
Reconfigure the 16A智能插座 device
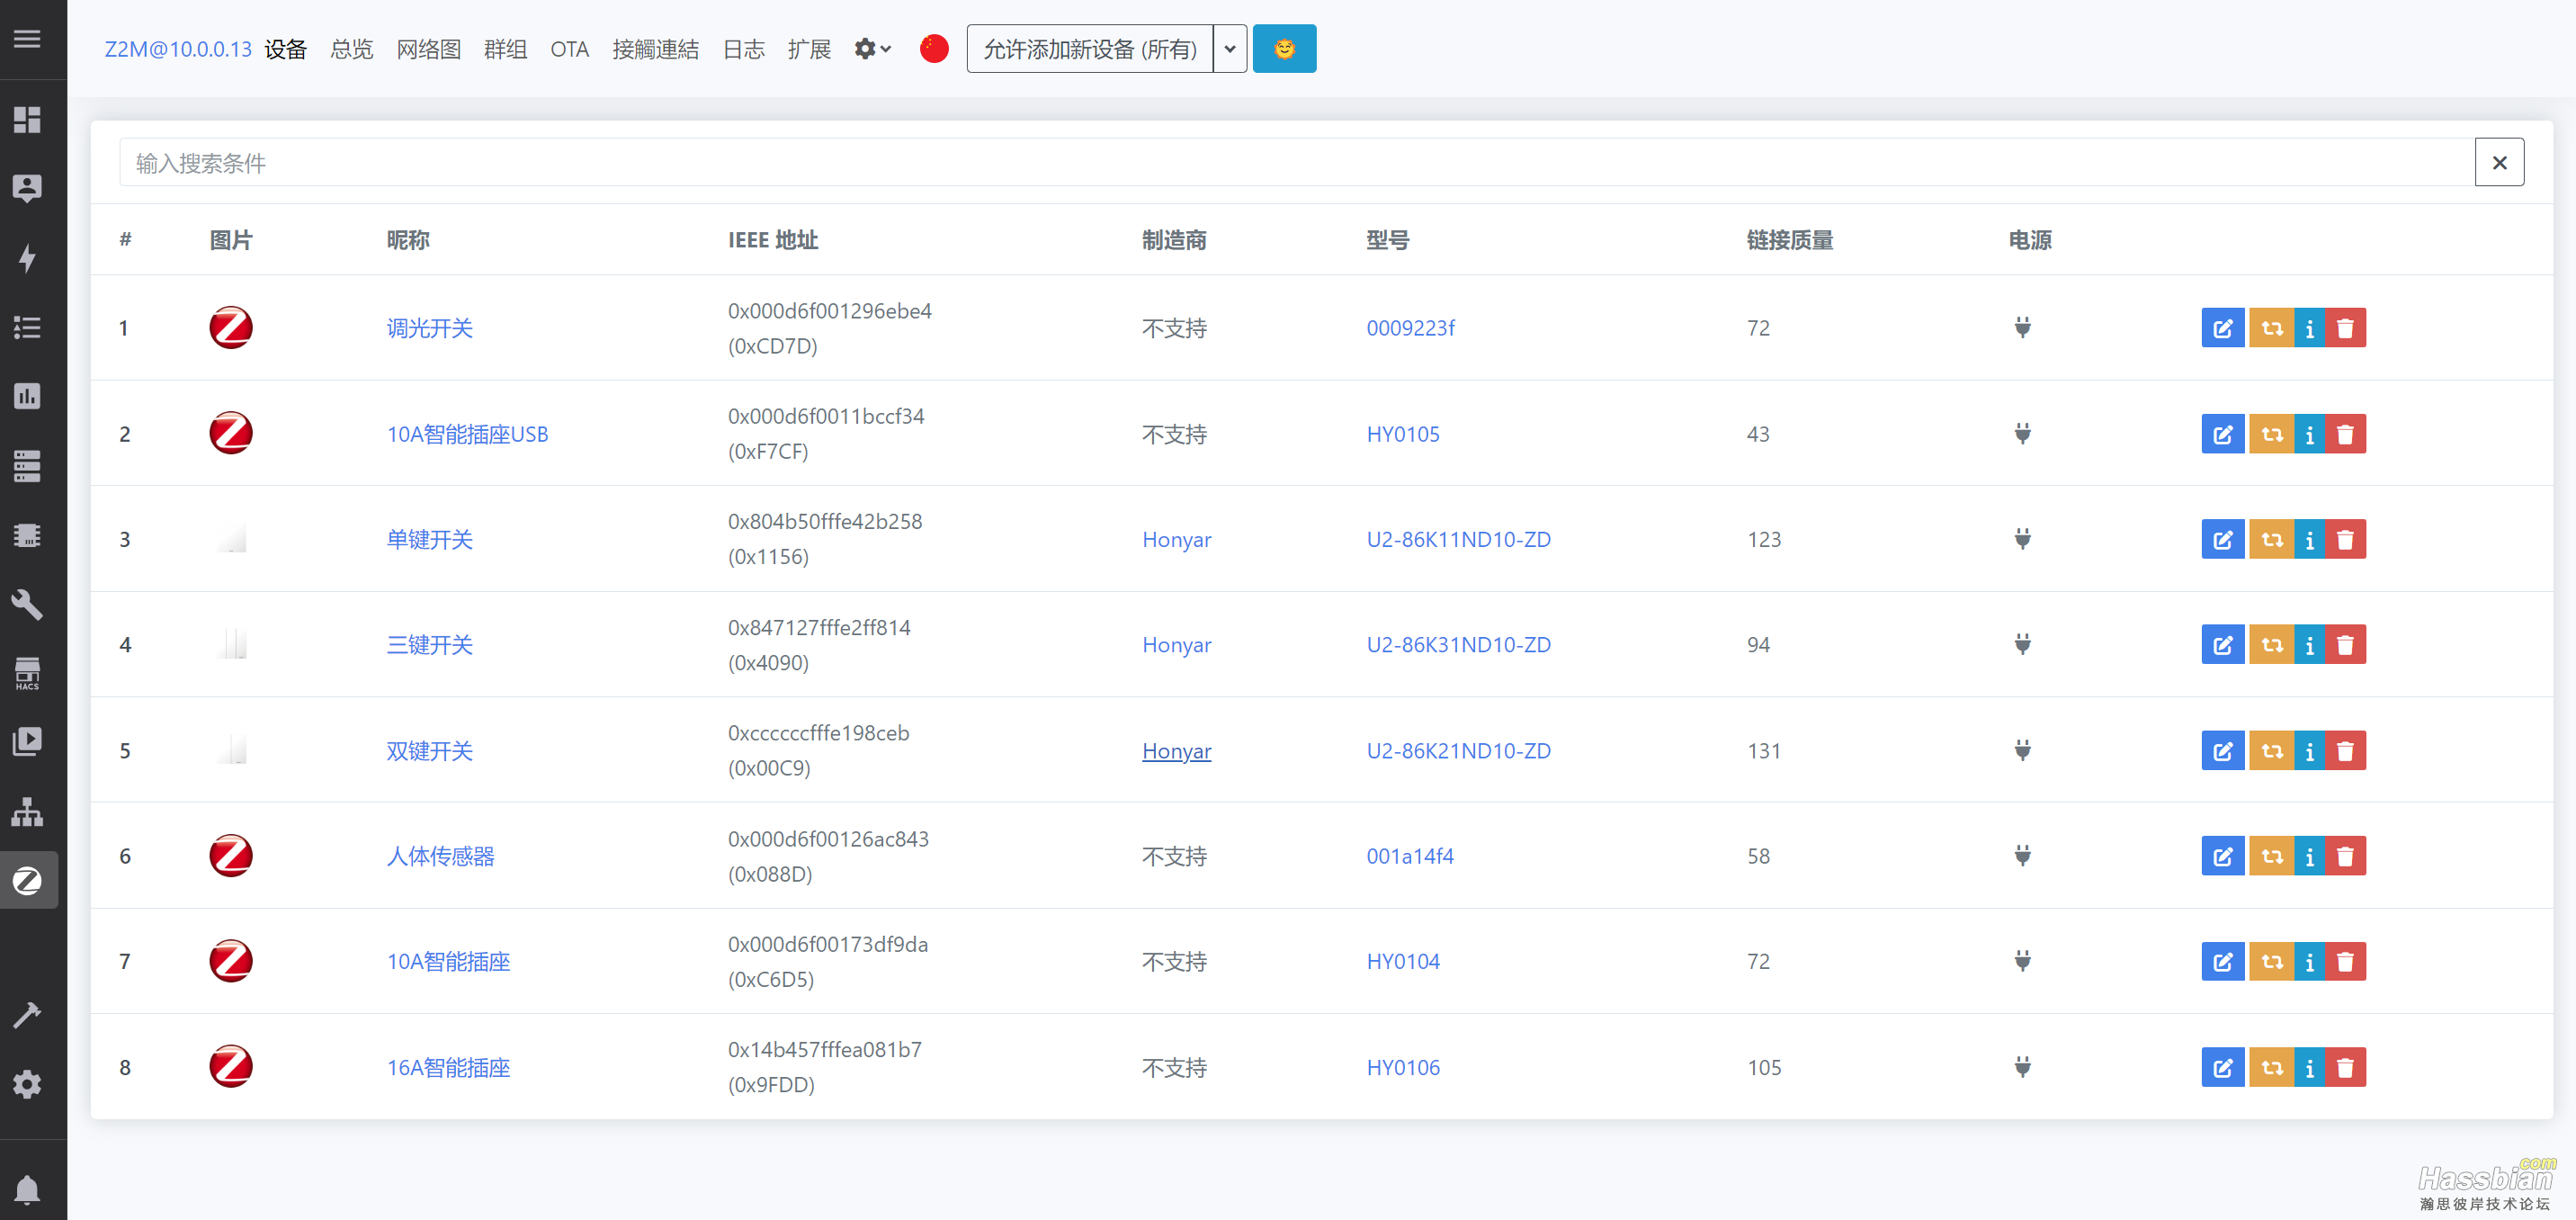pos(2271,1068)
